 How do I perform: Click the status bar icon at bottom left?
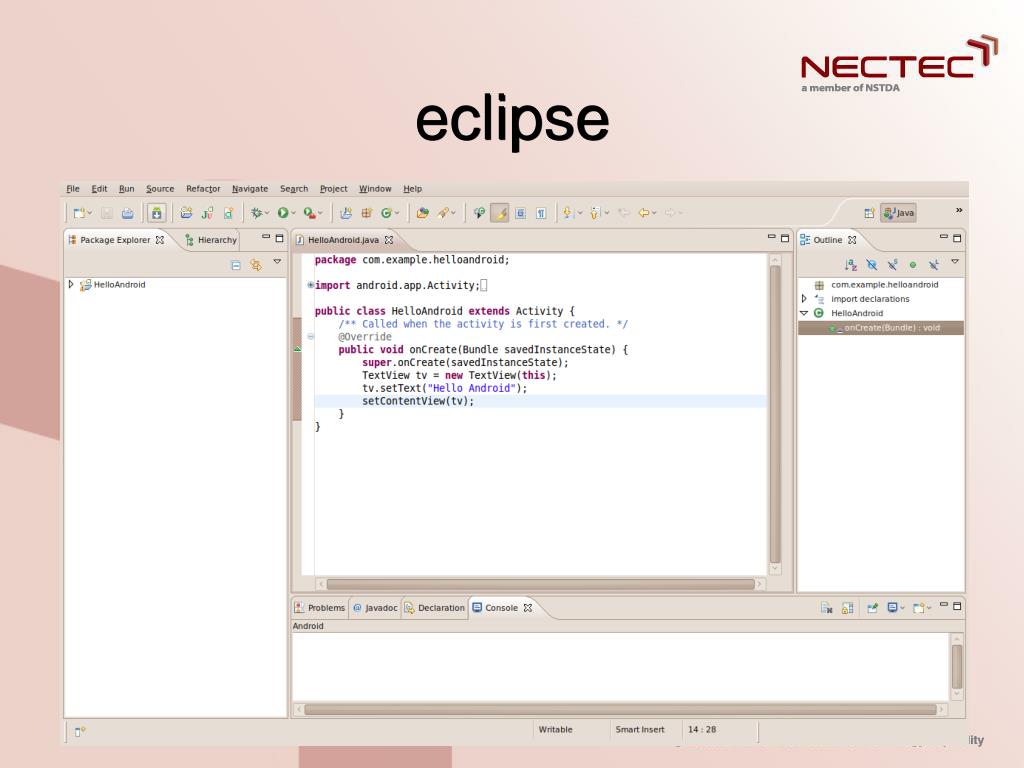(80, 732)
